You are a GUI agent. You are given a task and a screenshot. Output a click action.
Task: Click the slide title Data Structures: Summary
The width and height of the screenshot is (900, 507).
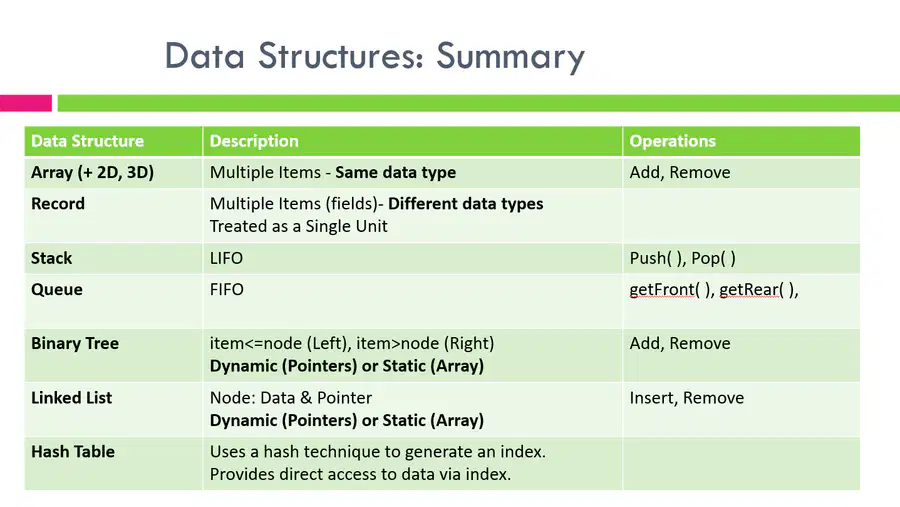(x=374, y=57)
